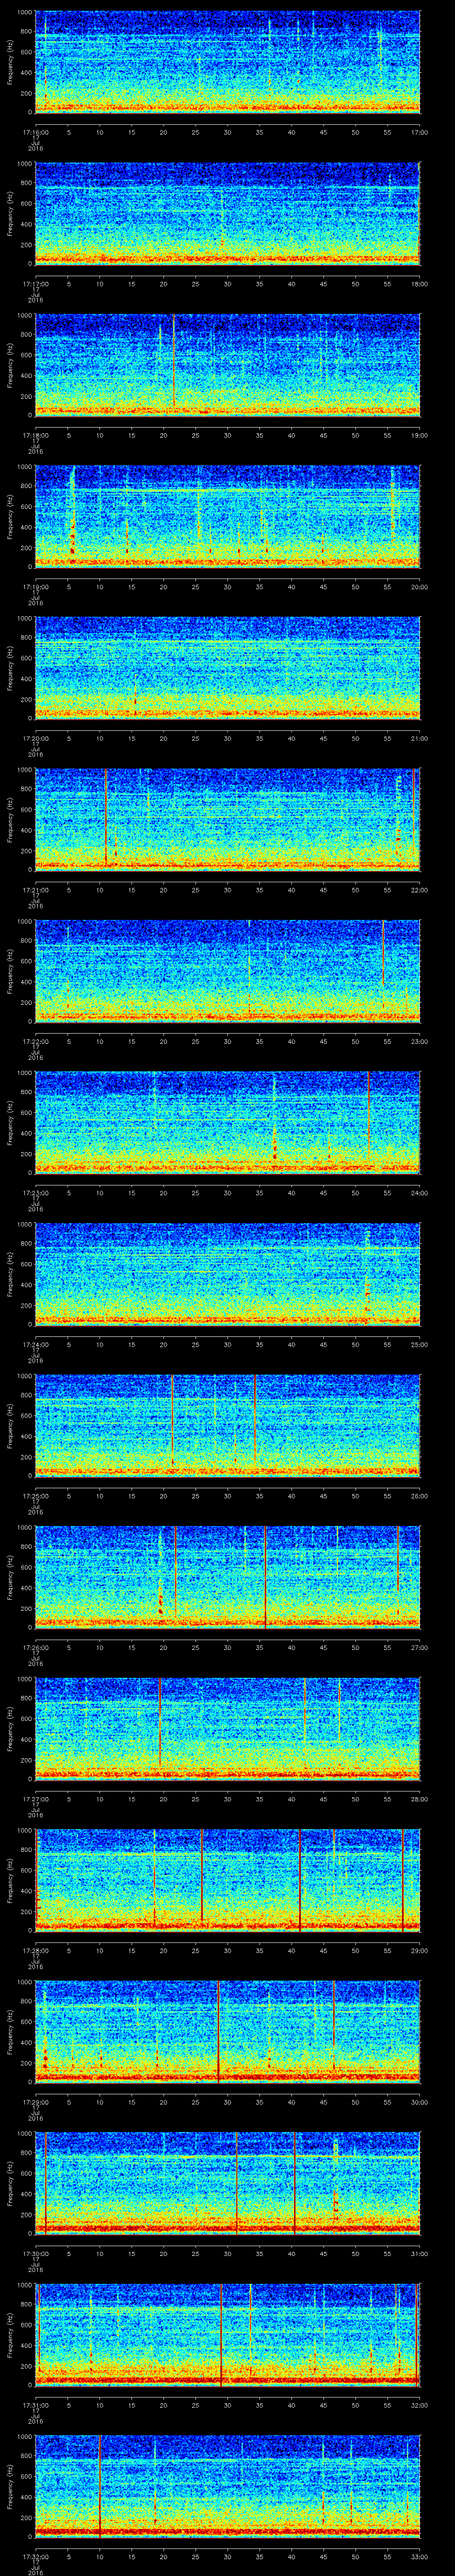Select the spectrogram panel starting at 17:32:00
The image size is (455, 2576).
(227, 2487)
